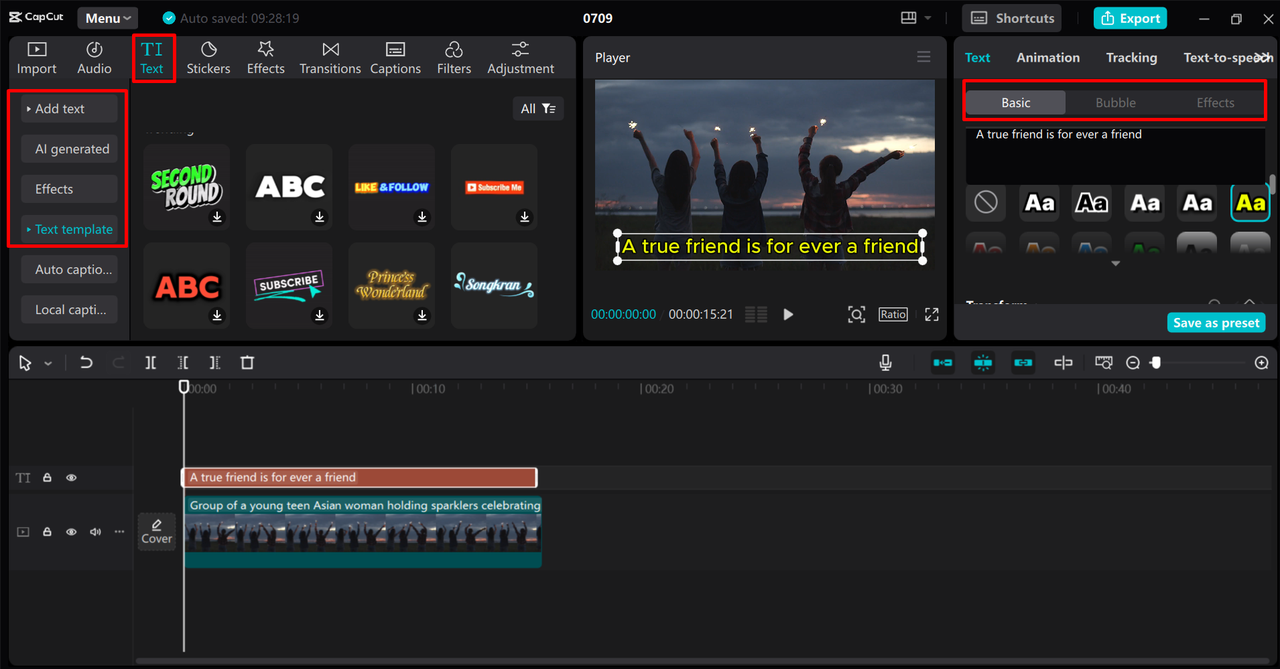Click the Delete right trim tool
This screenshot has width=1280, height=669.
tap(215, 363)
